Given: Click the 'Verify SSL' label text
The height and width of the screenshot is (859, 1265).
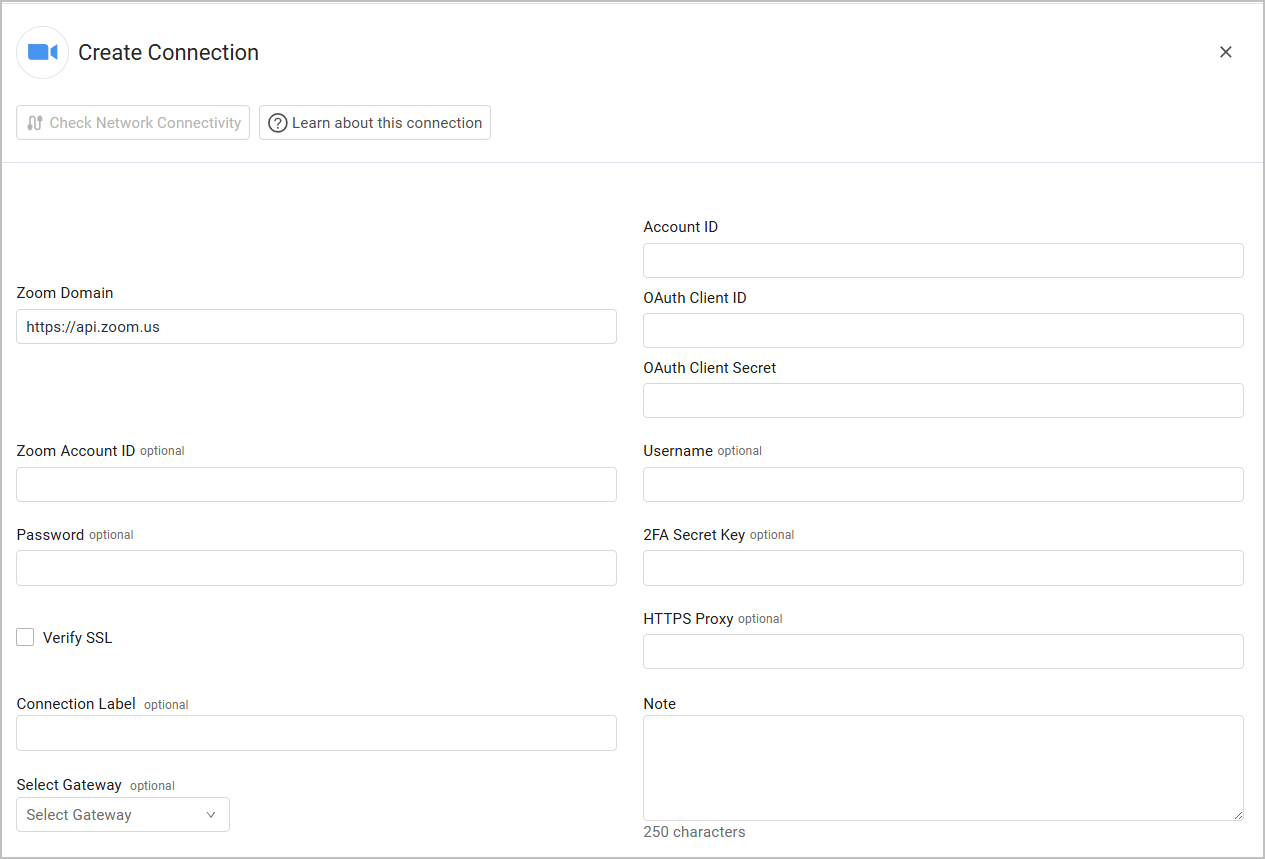Looking at the screenshot, I should [x=77, y=638].
